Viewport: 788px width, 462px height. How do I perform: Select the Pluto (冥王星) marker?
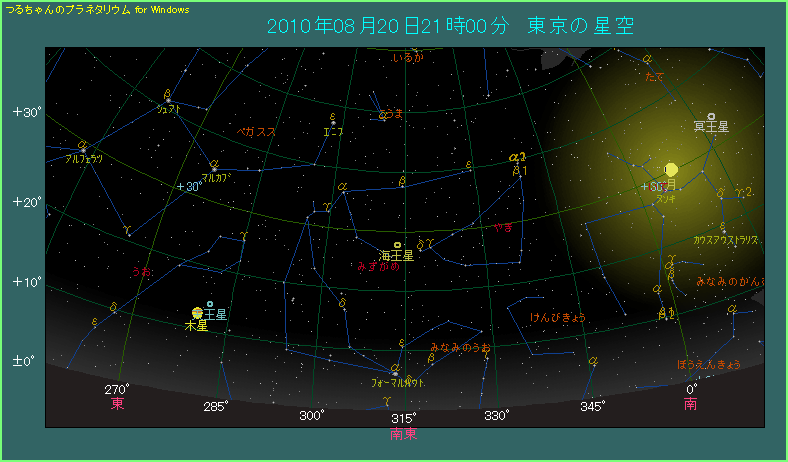[710, 116]
